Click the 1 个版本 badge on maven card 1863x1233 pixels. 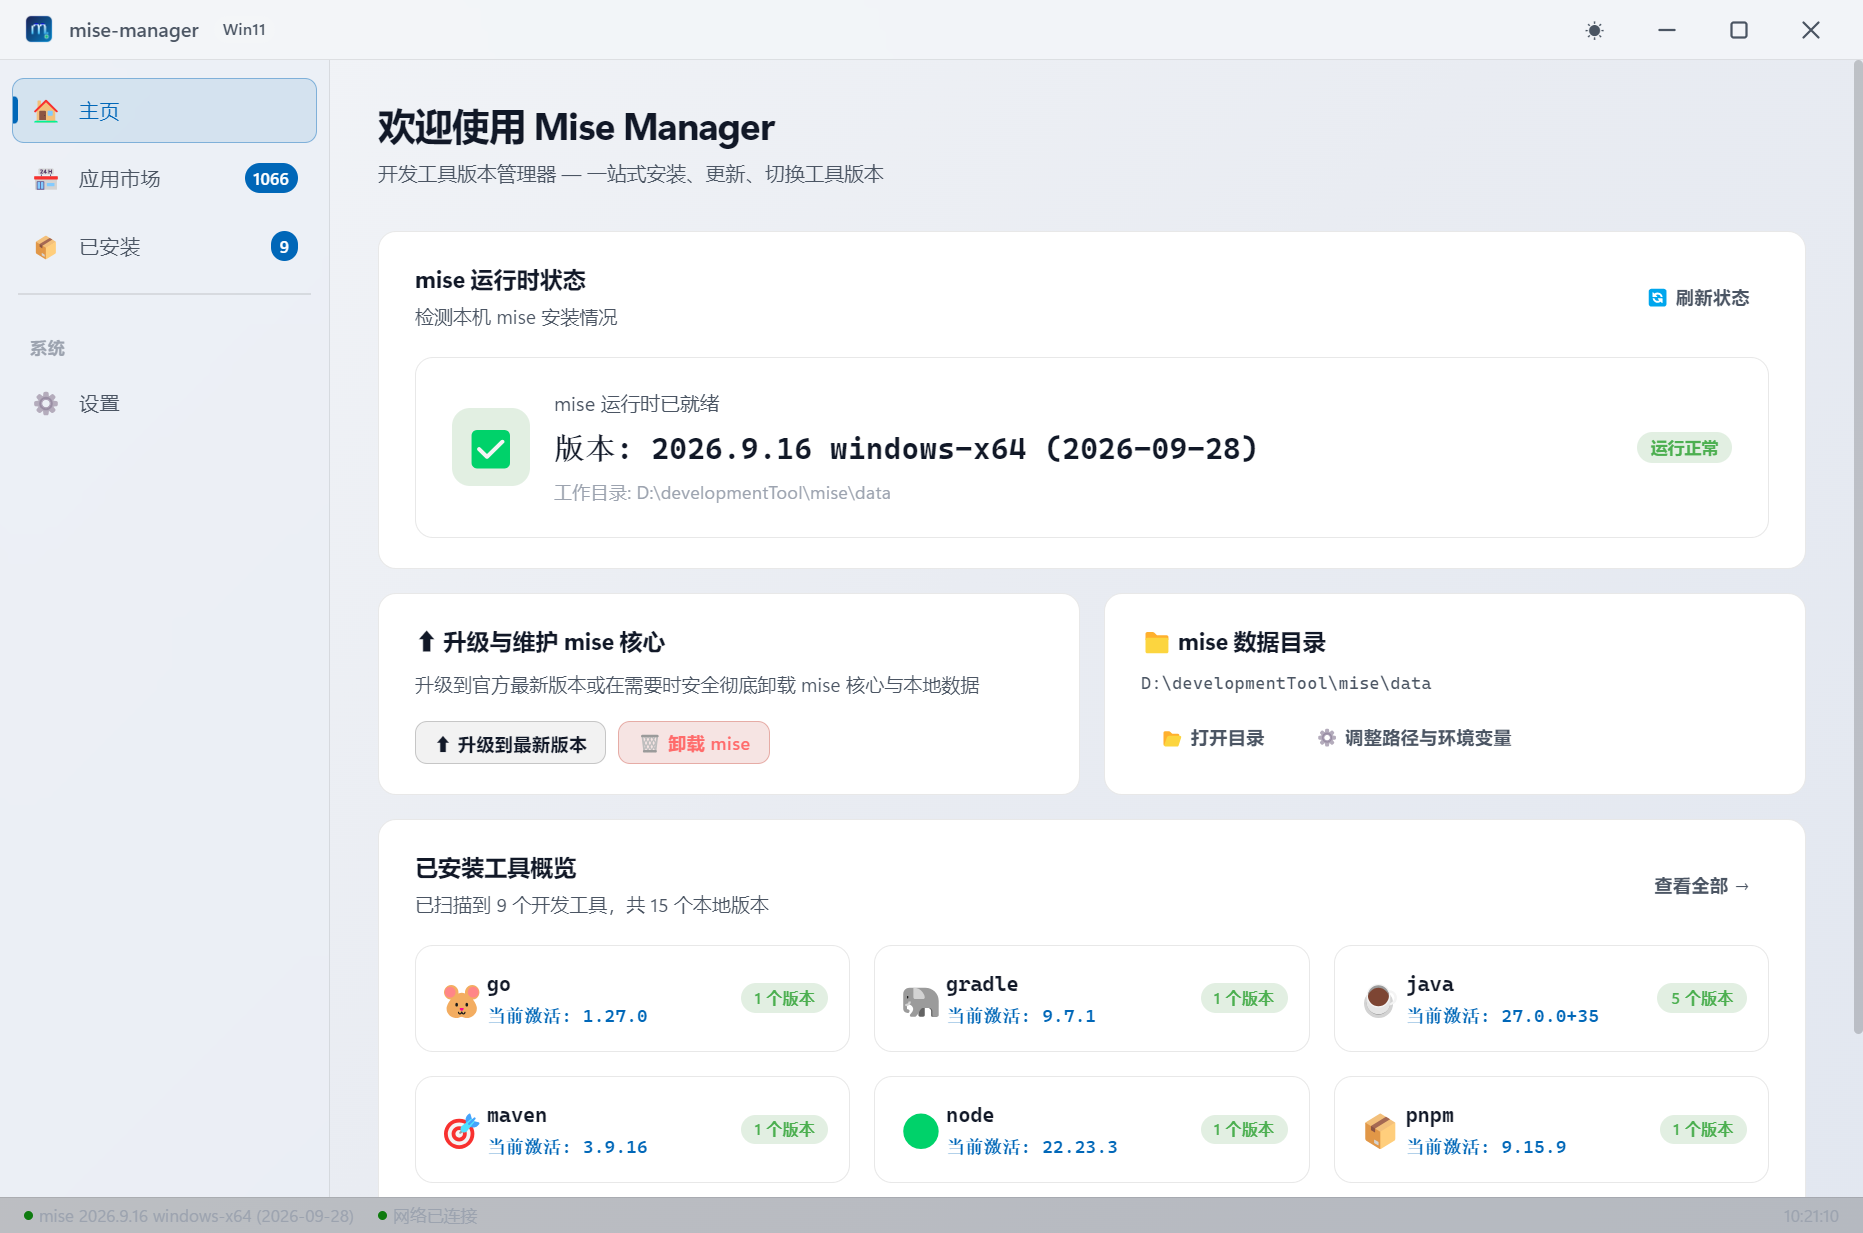pyautogui.click(x=784, y=1129)
